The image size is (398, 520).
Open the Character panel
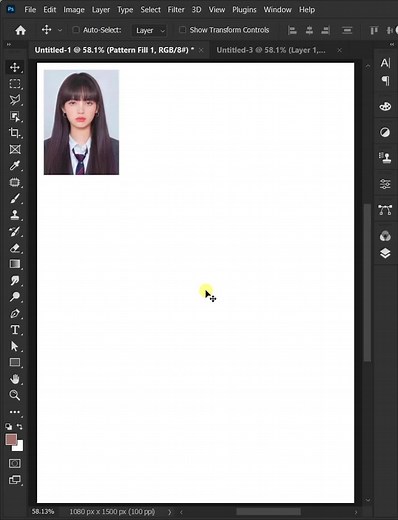tap(385, 63)
